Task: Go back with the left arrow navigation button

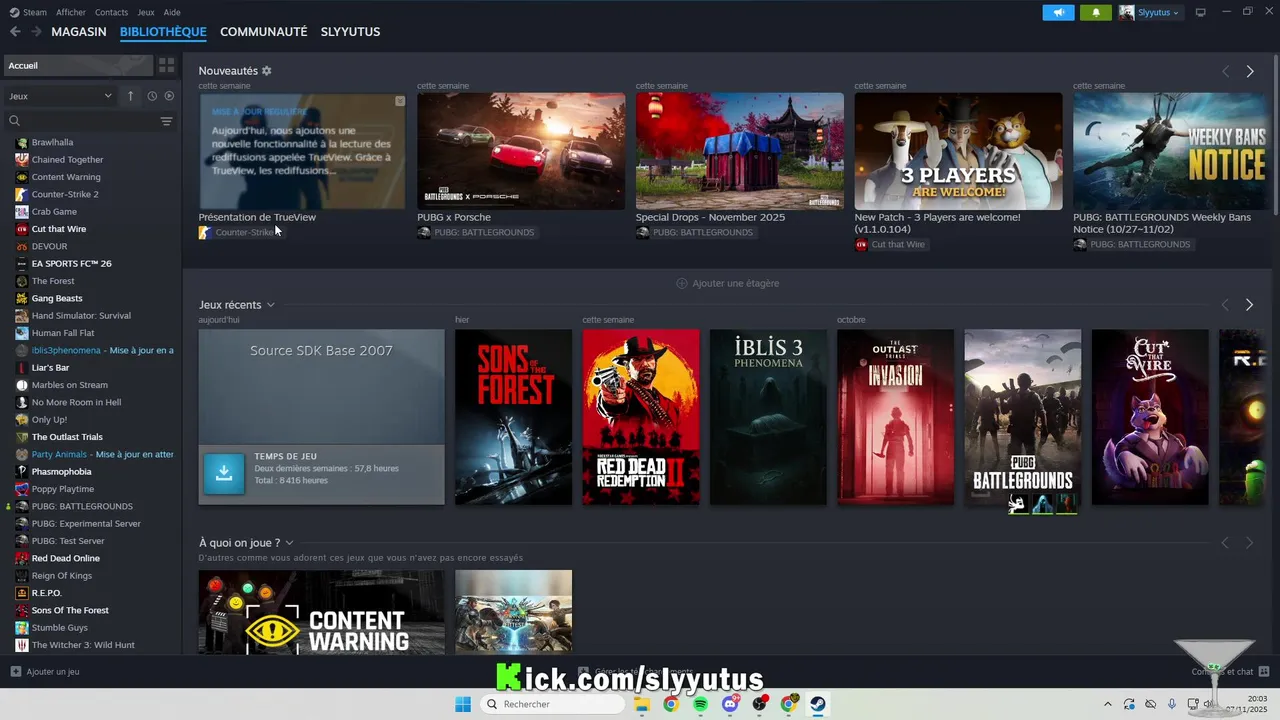Action: pos(15,32)
